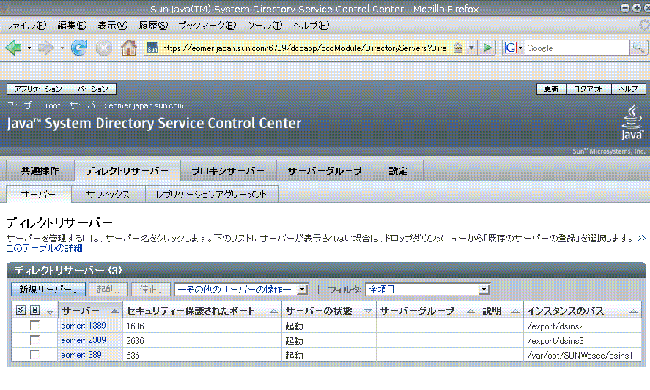Click the disabled 起動 button
This screenshot has width=650, height=390.
tap(107, 289)
